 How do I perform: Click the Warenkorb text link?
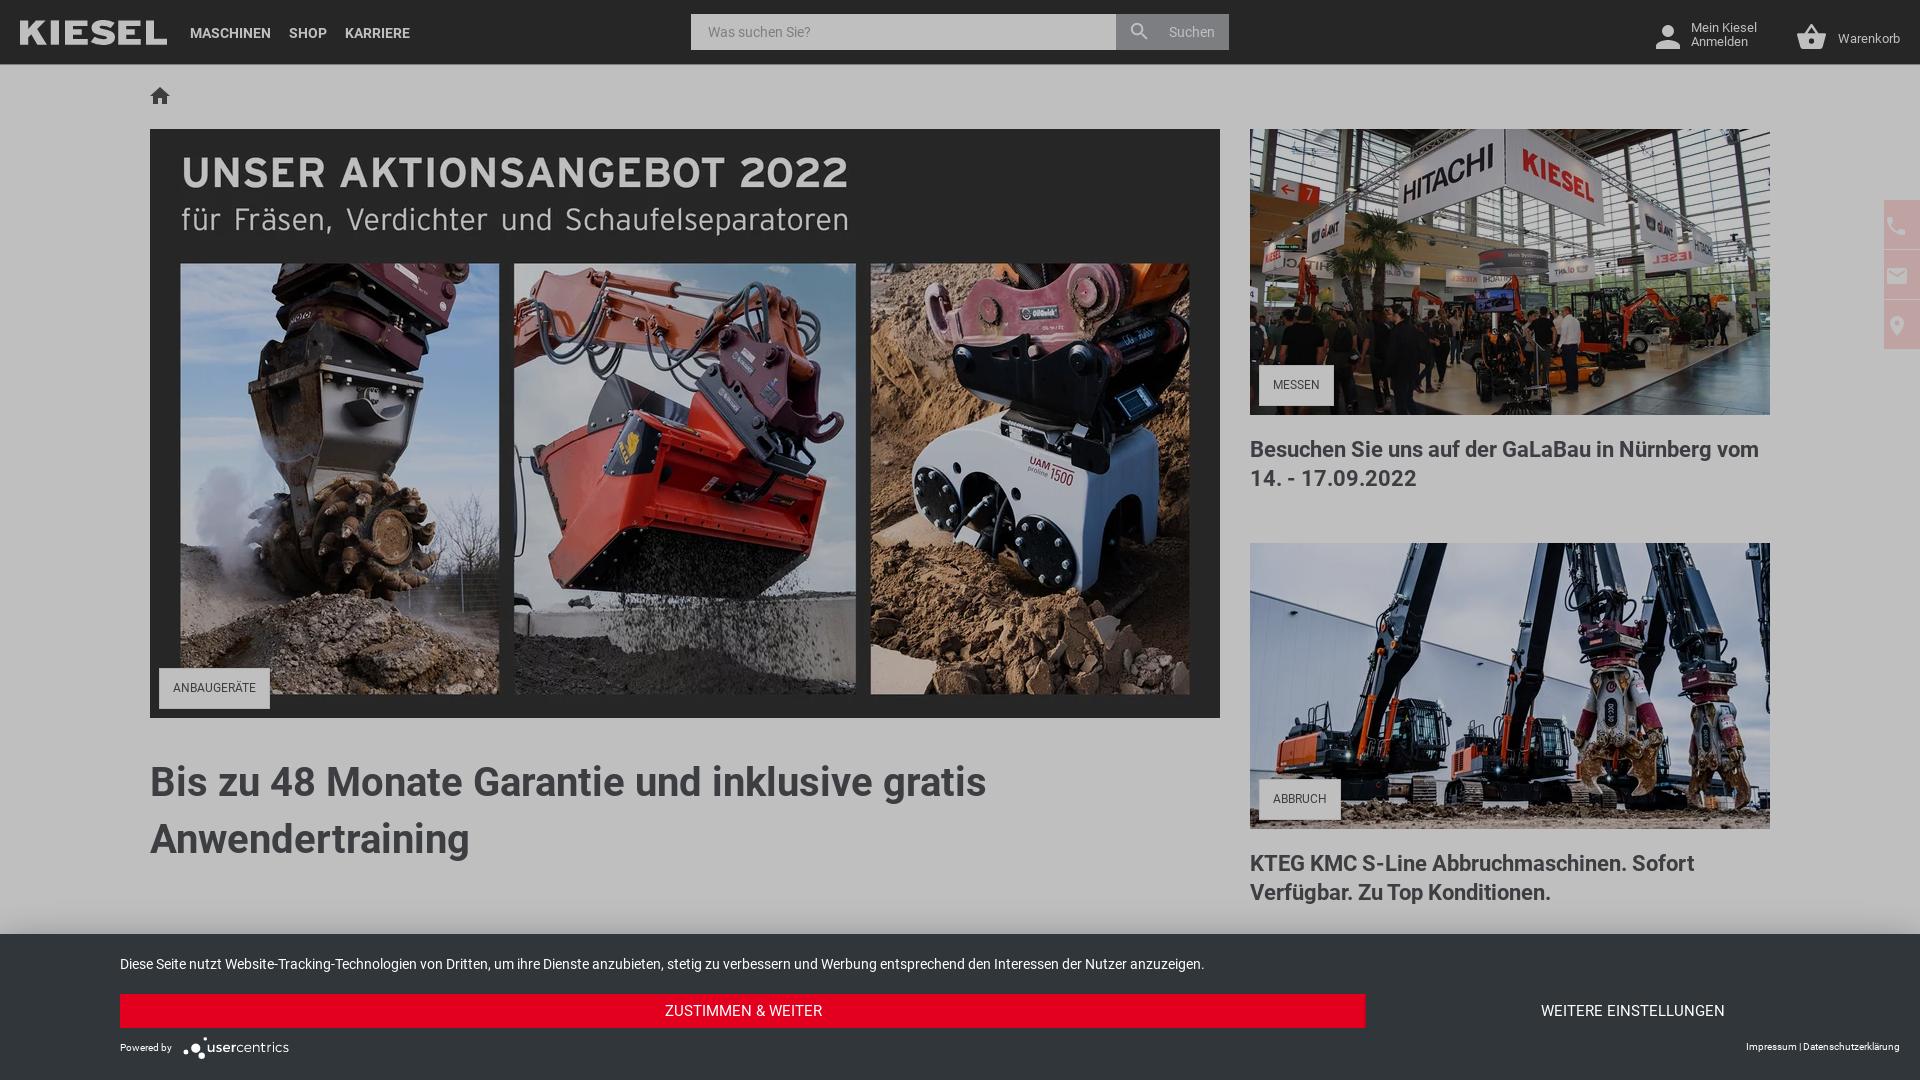point(1868,38)
